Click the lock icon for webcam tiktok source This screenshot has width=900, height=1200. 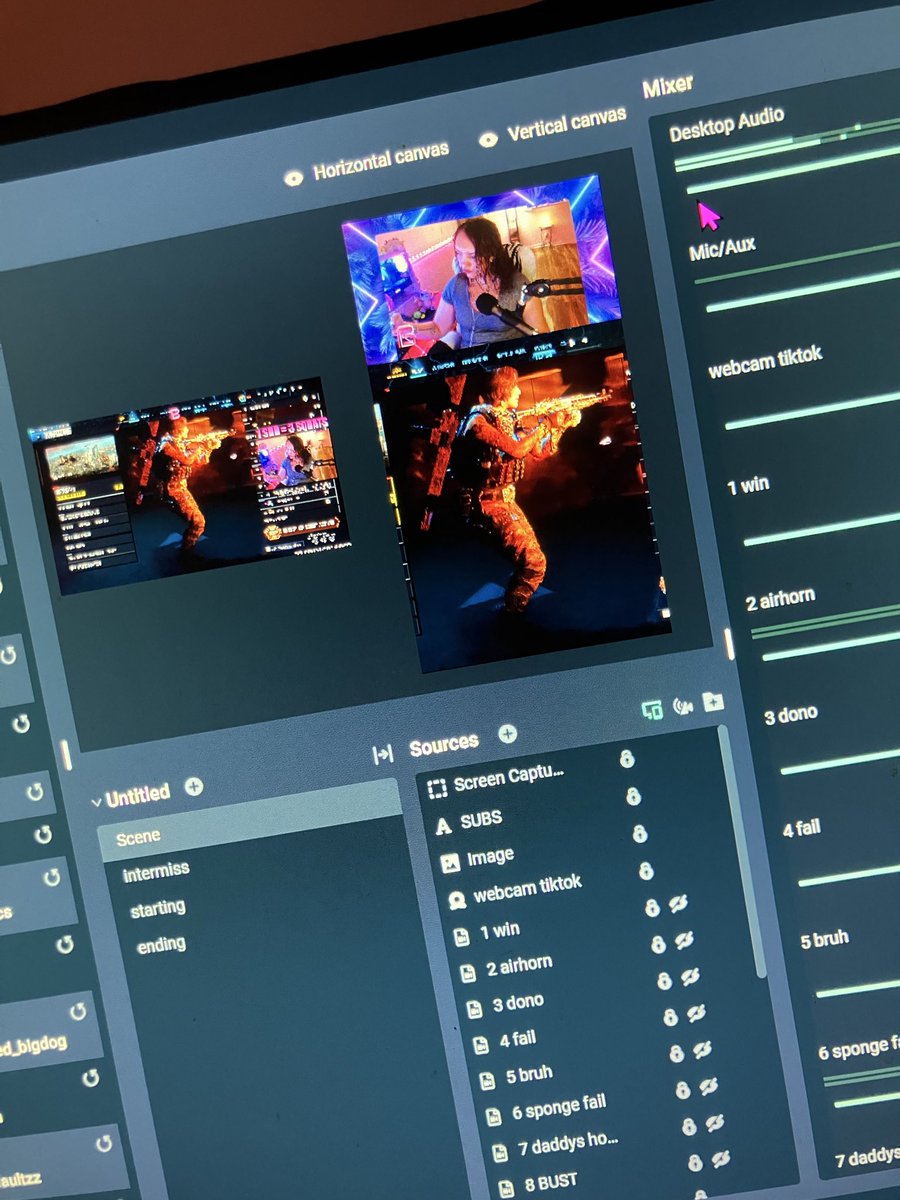pos(646,870)
